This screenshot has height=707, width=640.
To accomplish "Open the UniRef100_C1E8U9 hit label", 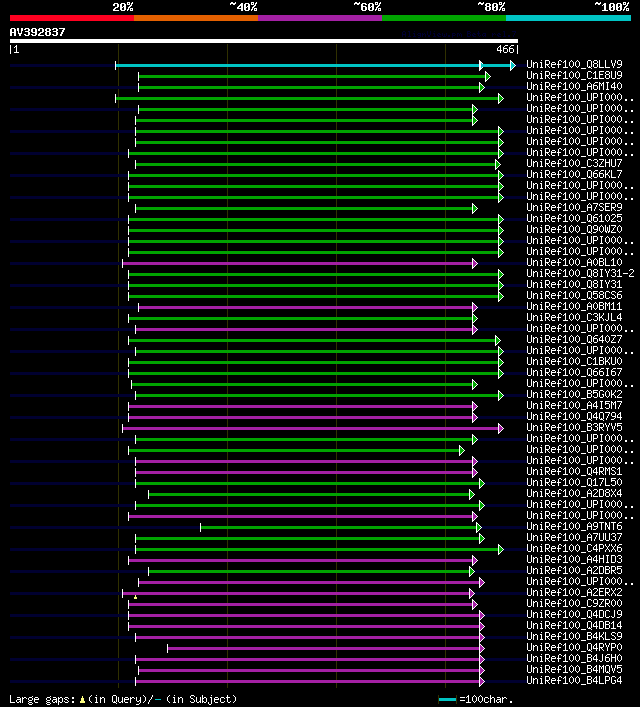I will click(x=574, y=75).
